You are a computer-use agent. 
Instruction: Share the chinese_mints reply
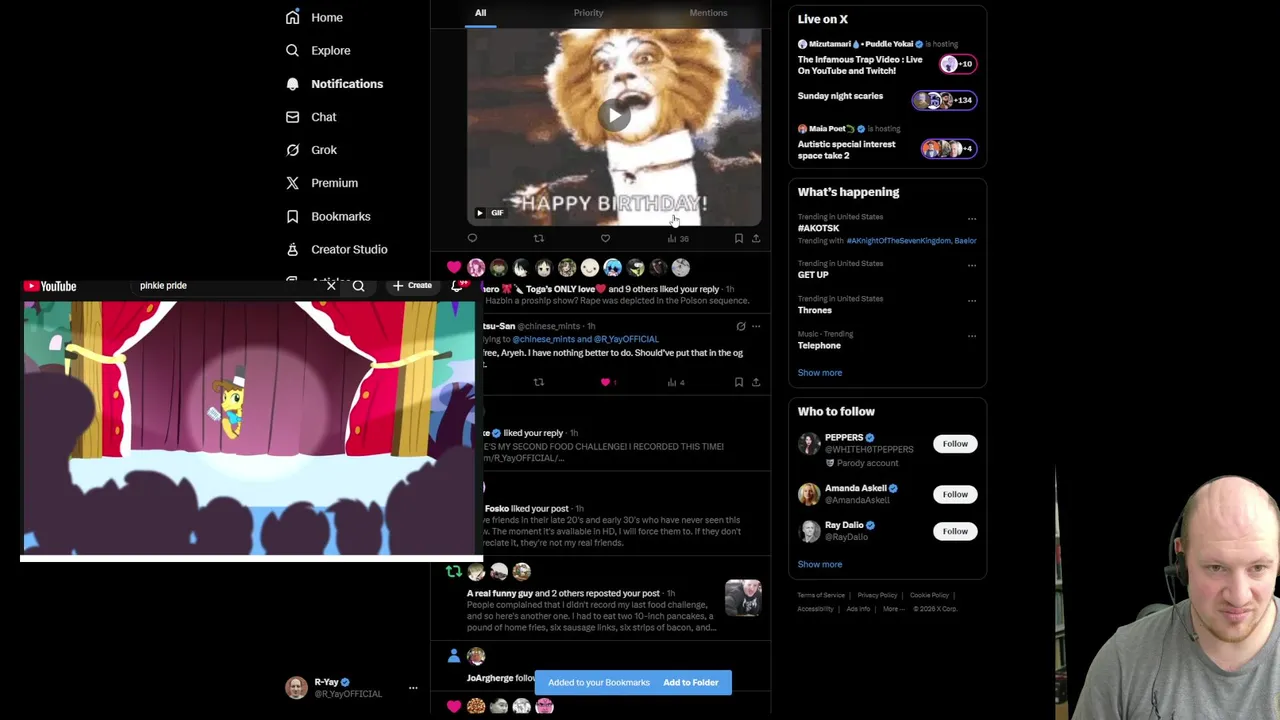(x=756, y=382)
